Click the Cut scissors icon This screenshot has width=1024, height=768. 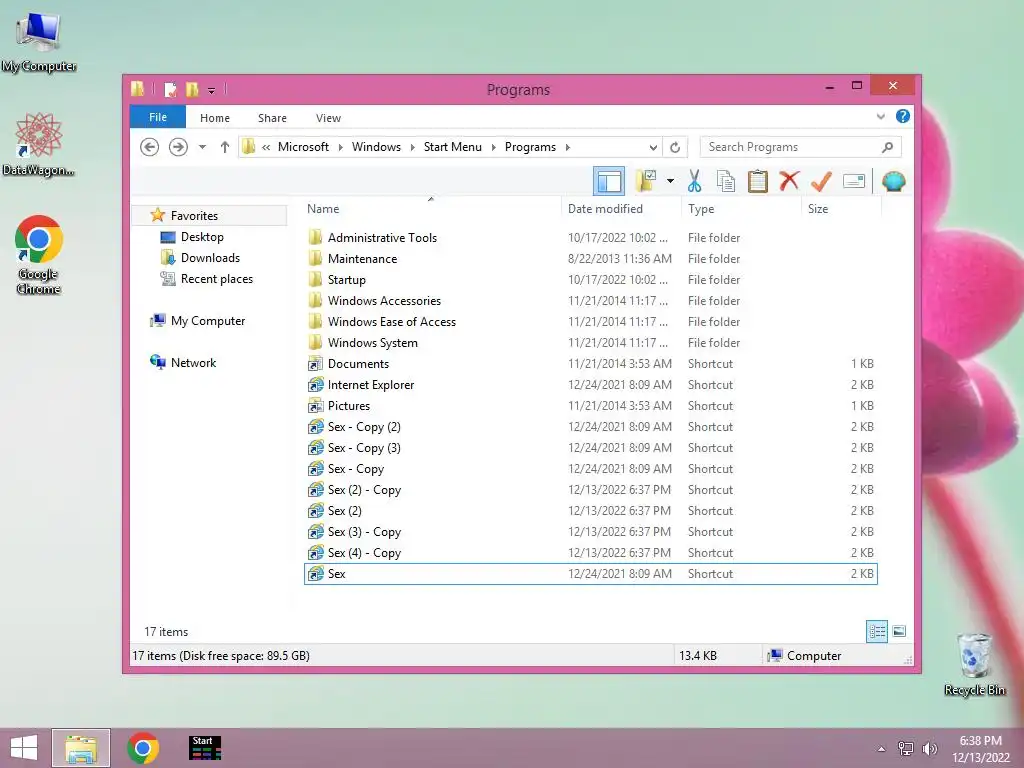coord(694,181)
